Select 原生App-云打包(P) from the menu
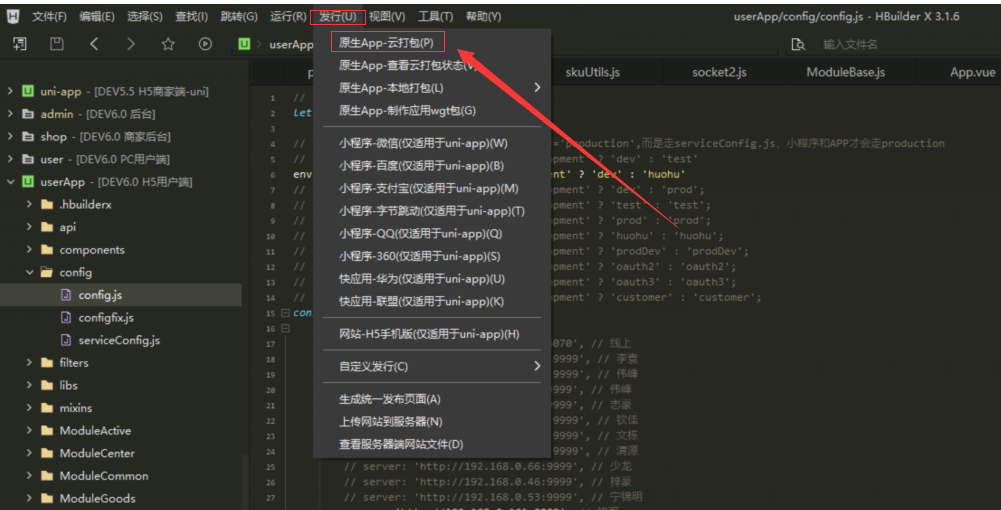Screen dimensions: 1001x510 click(386, 42)
